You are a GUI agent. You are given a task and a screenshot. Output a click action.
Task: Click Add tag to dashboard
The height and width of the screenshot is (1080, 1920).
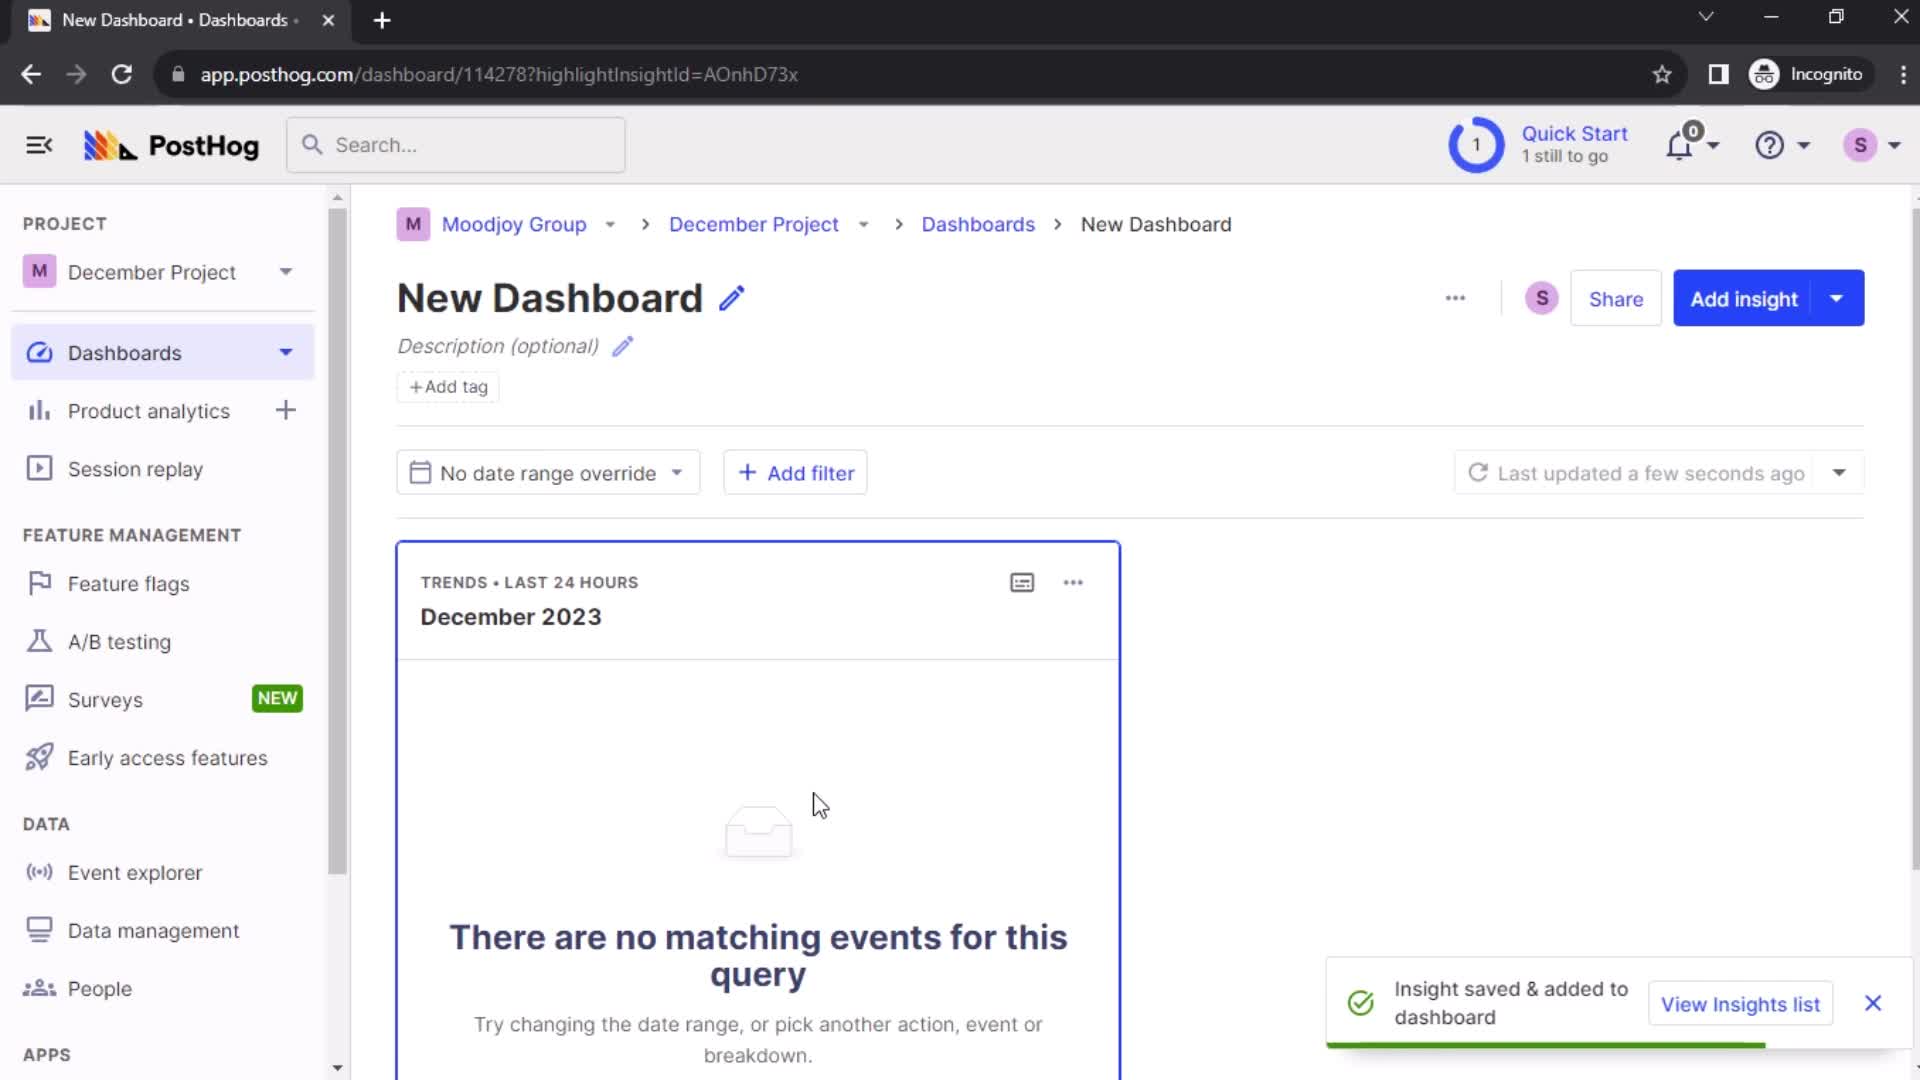pos(450,386)
